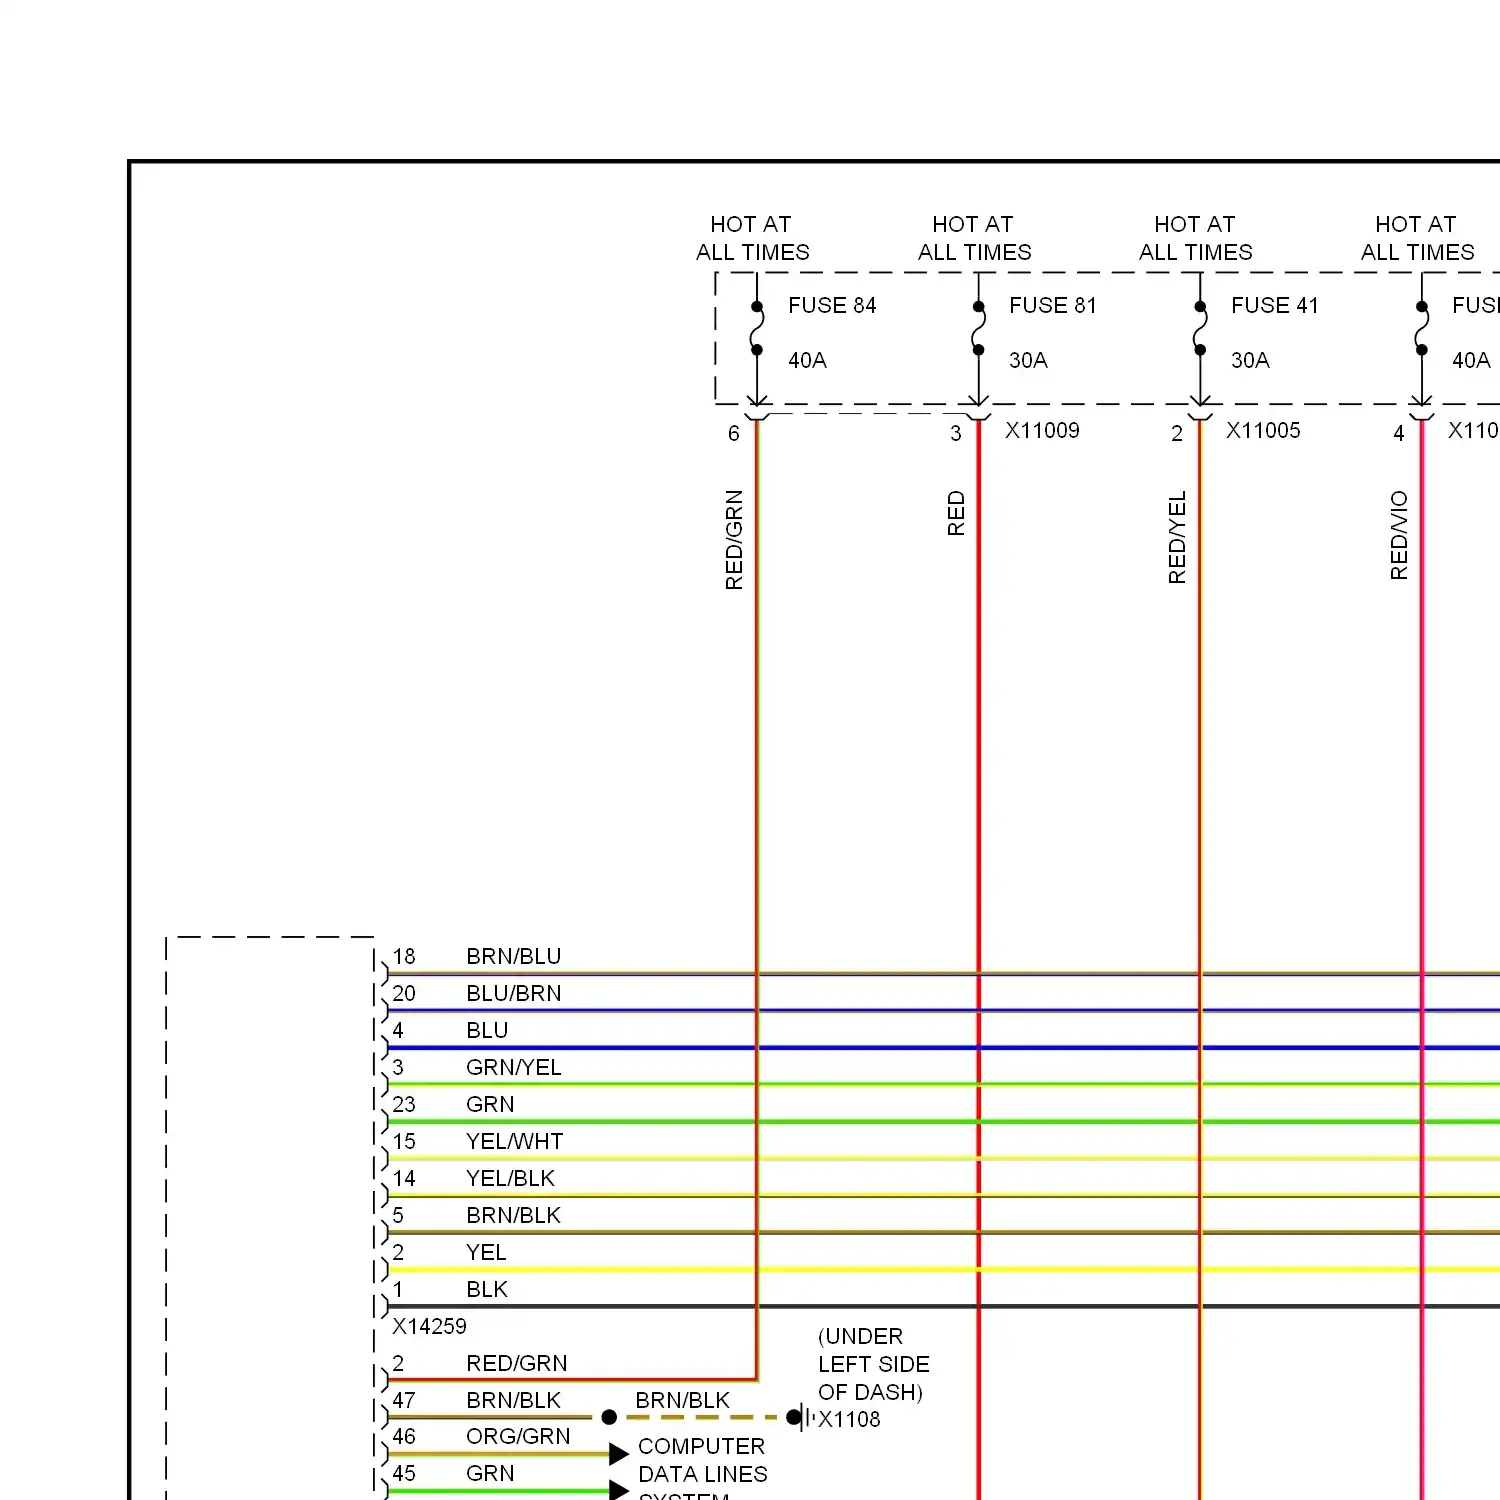Select the "FUSE 81" label

point(1053,305)
